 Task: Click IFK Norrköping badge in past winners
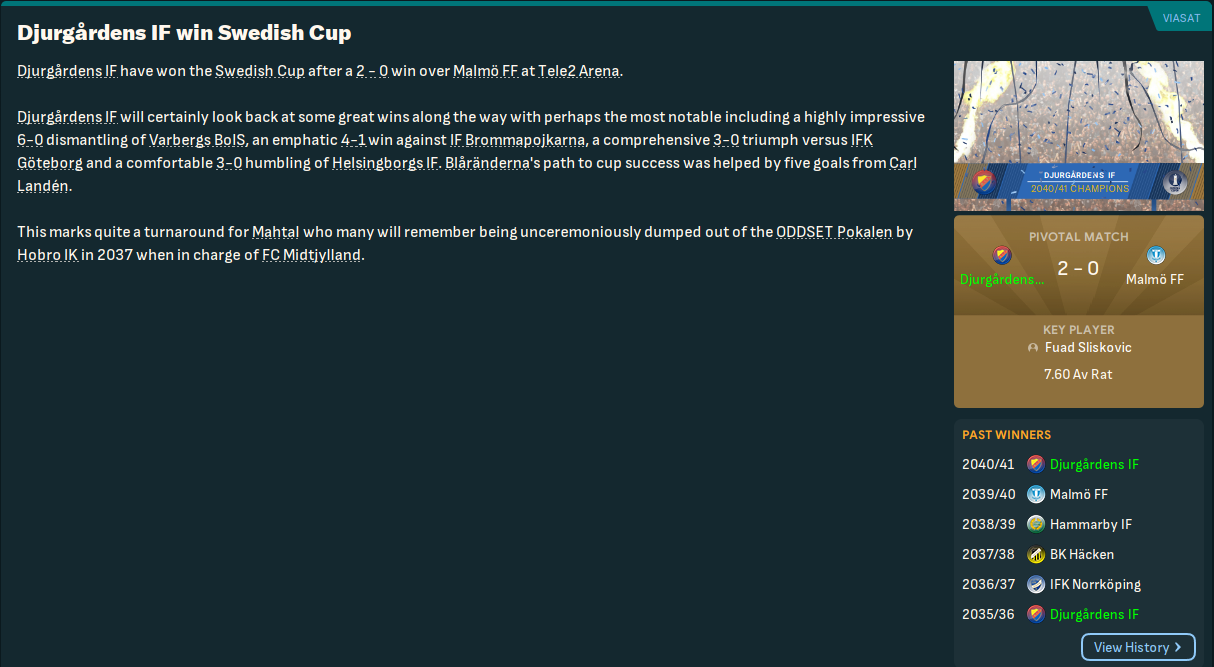pyautogui.click(x=1036, y=584)
